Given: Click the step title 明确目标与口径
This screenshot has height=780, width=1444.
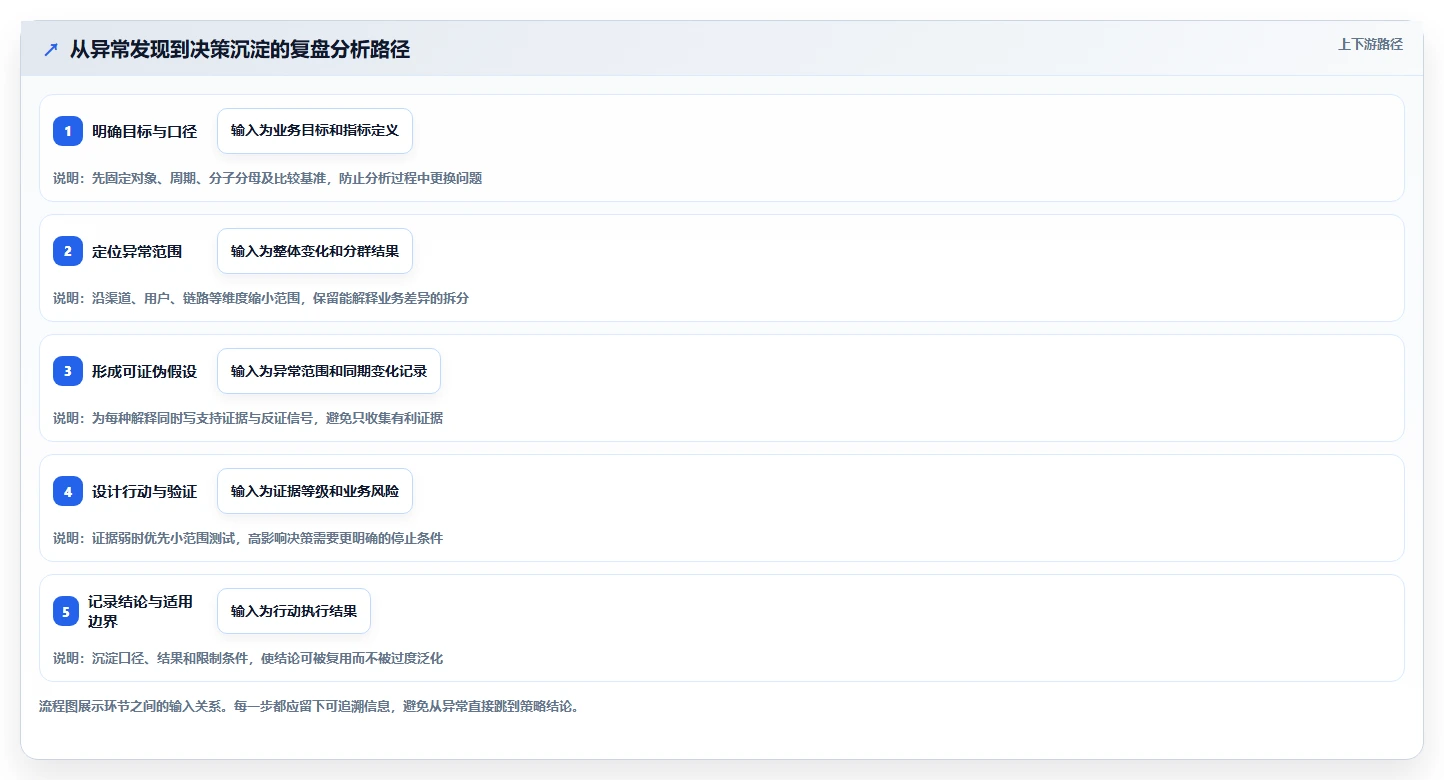Looking at the screenshot, I should (145, 131).
